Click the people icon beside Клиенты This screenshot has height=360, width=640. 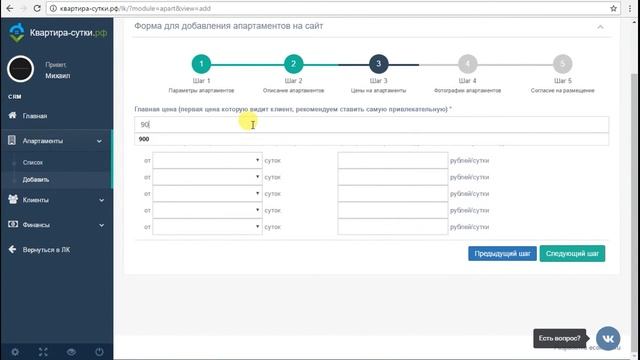13,199
